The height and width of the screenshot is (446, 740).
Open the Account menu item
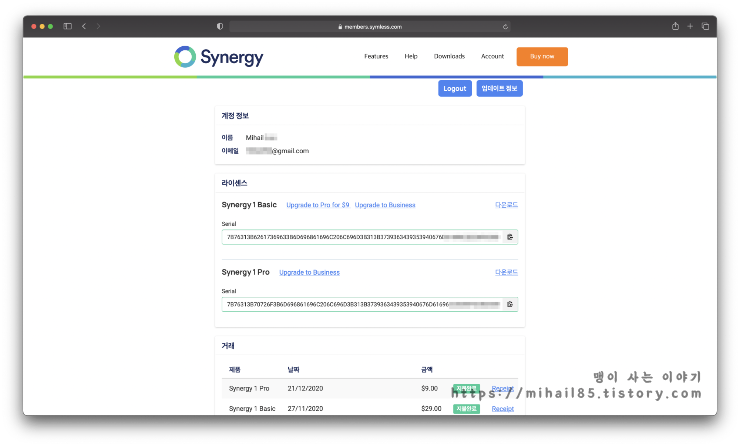pos(492,56)
